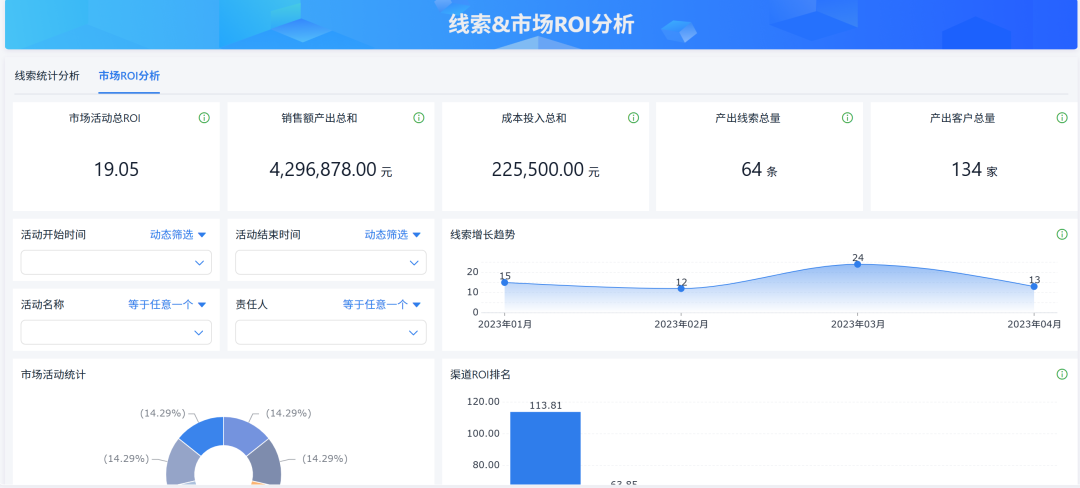Screen dimensions: 1080x488
Task: Click info icon on 渠道ROI排名 chart
Action: tap(1062, 374)
